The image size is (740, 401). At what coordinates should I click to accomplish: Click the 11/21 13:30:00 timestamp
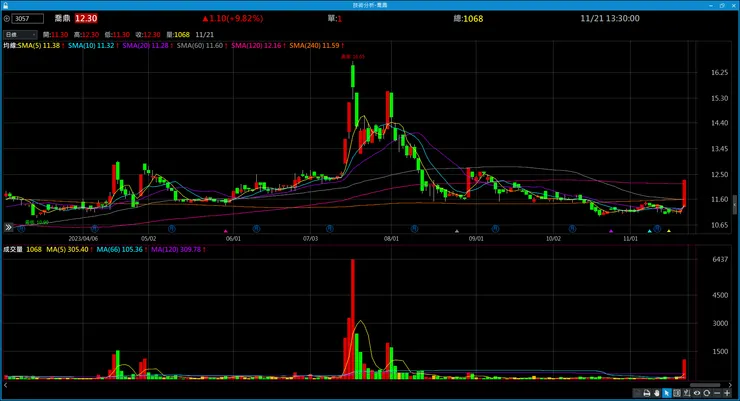coord(610,18)
